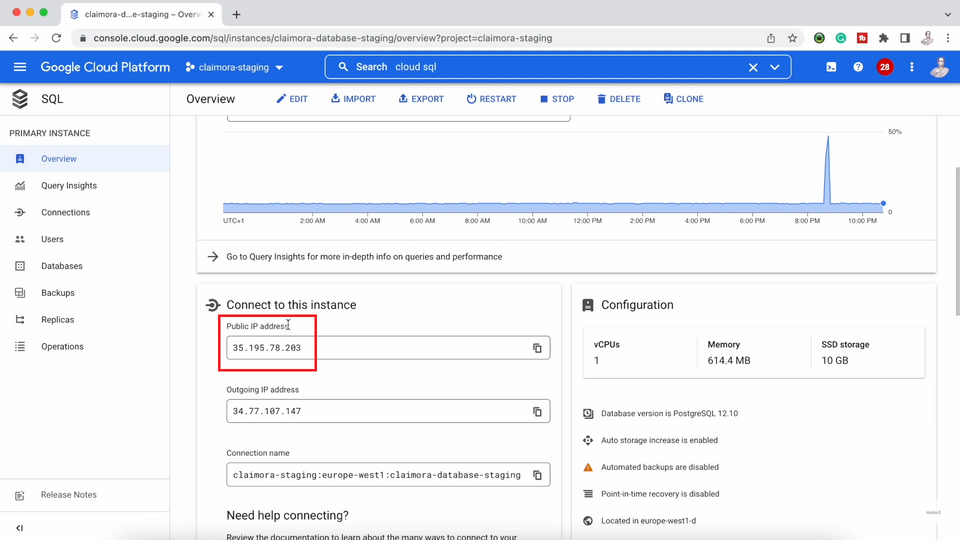Copy the Outgoing IP address
The image size is (960, 540).
tap(537, 411)
